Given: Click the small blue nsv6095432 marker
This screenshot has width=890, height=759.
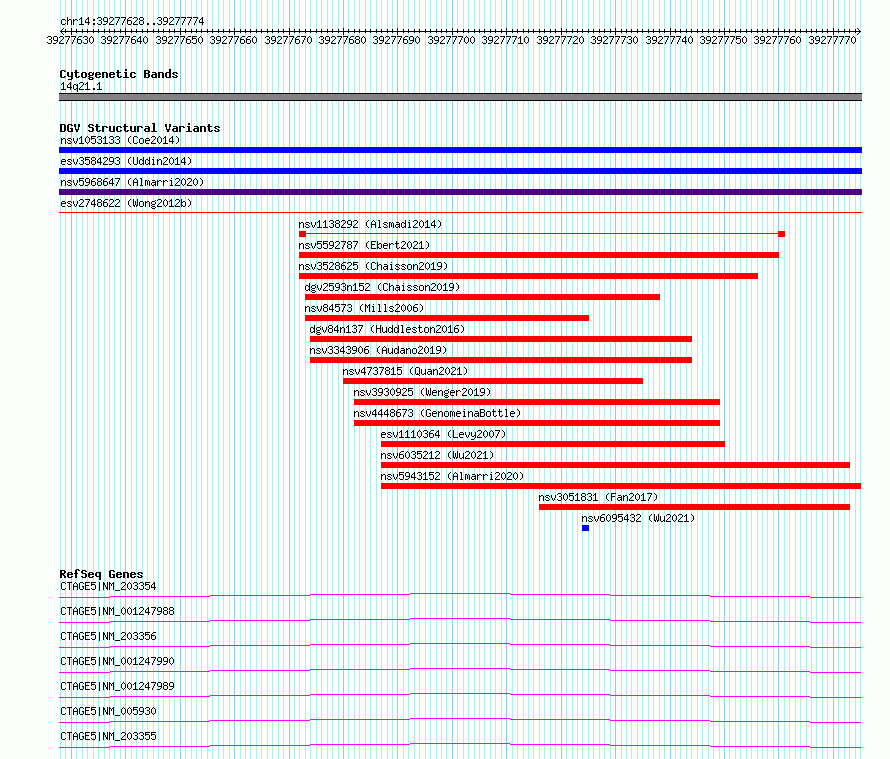Looking at the screenshot, I should 586,528.
